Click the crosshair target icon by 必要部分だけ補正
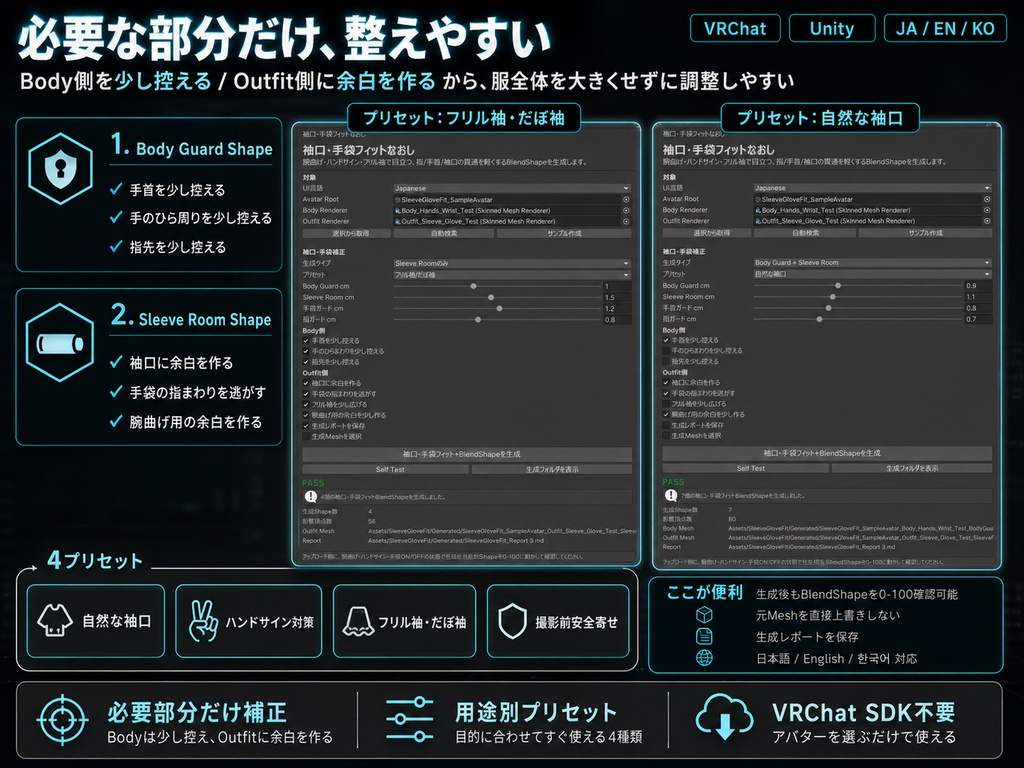 [x=63, y=720]
